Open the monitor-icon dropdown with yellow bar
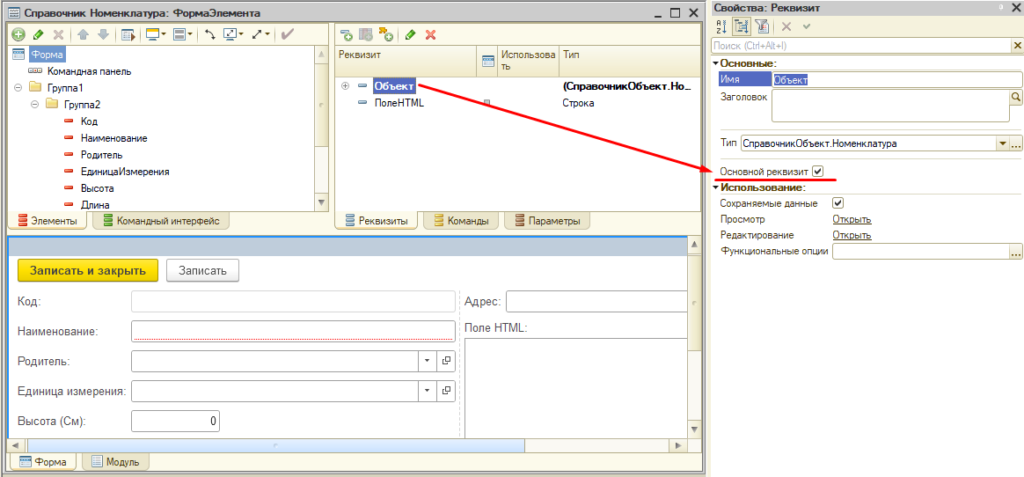The height and width of the screenshot is (477, 1024). 155,35
